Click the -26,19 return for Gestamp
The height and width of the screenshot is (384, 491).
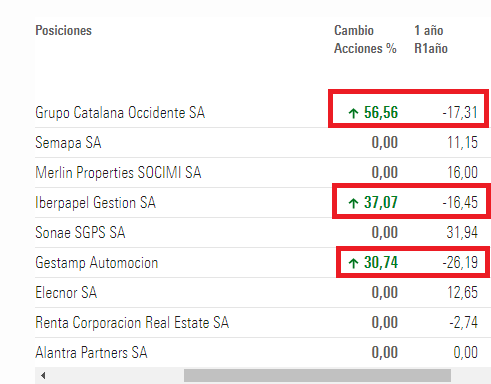(x=460, y=263)
